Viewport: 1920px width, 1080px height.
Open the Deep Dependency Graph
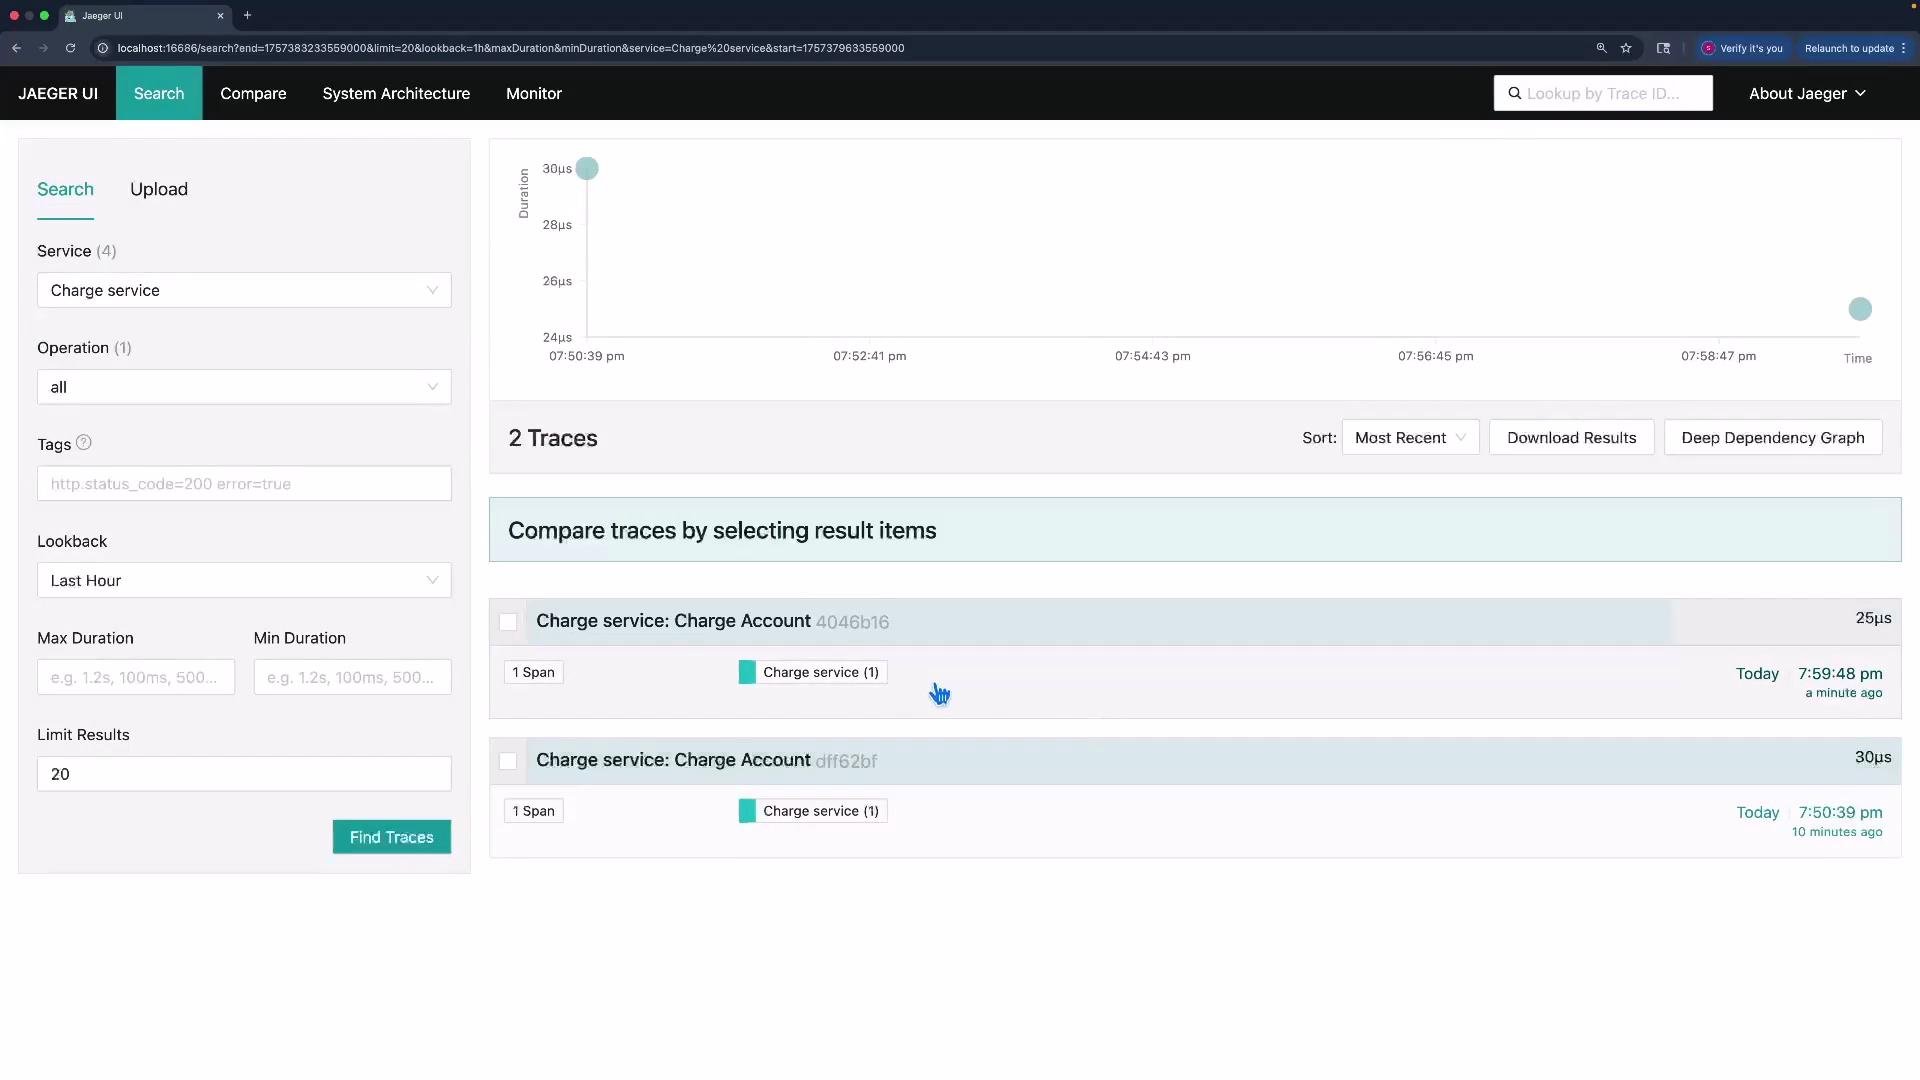(1773, 438)
